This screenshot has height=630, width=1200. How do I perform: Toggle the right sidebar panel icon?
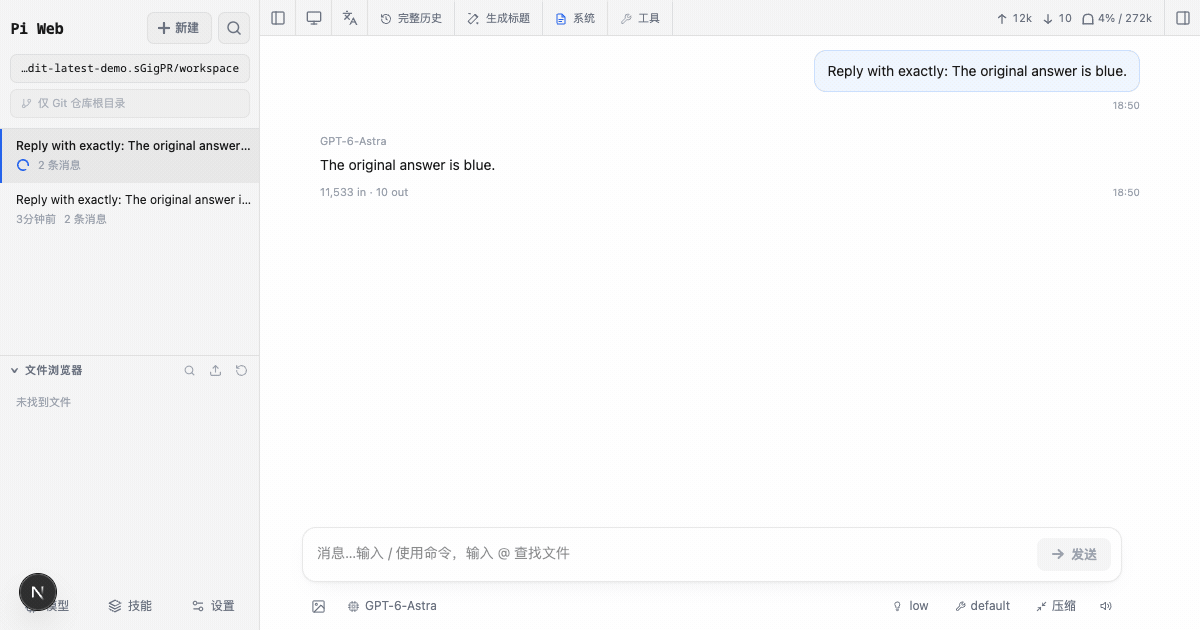tap(1183, 18)
